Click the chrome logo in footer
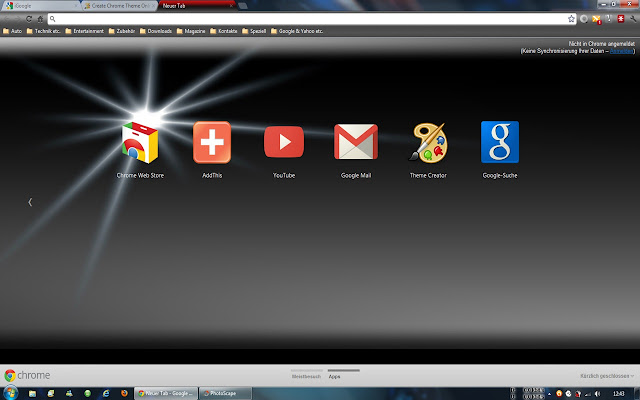 27,375
